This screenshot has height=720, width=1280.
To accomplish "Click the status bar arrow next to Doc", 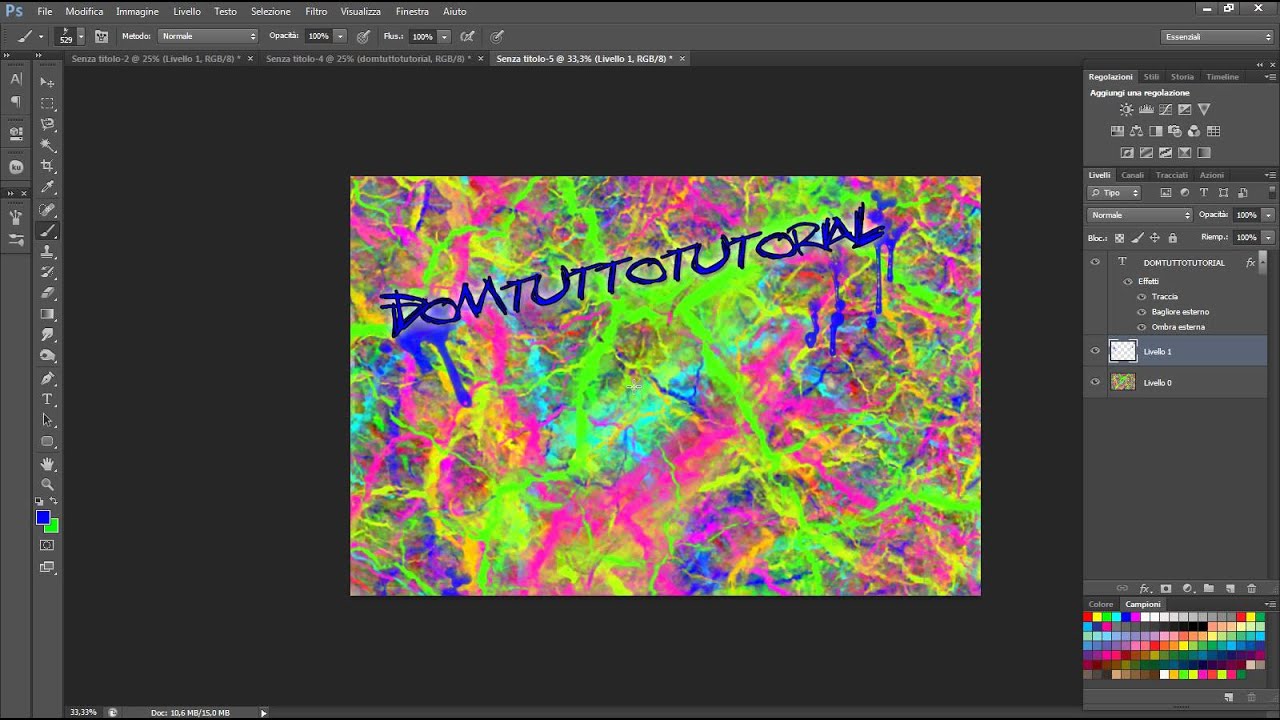I will point(263,713).
